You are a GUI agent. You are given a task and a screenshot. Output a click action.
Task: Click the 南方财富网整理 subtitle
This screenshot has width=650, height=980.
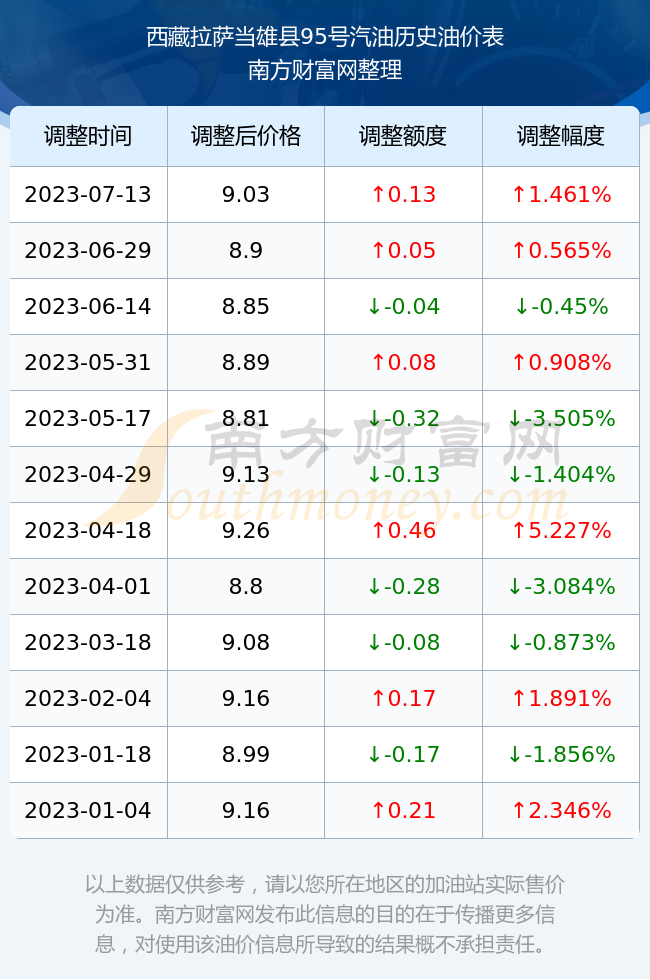click(x=325, y=69)
